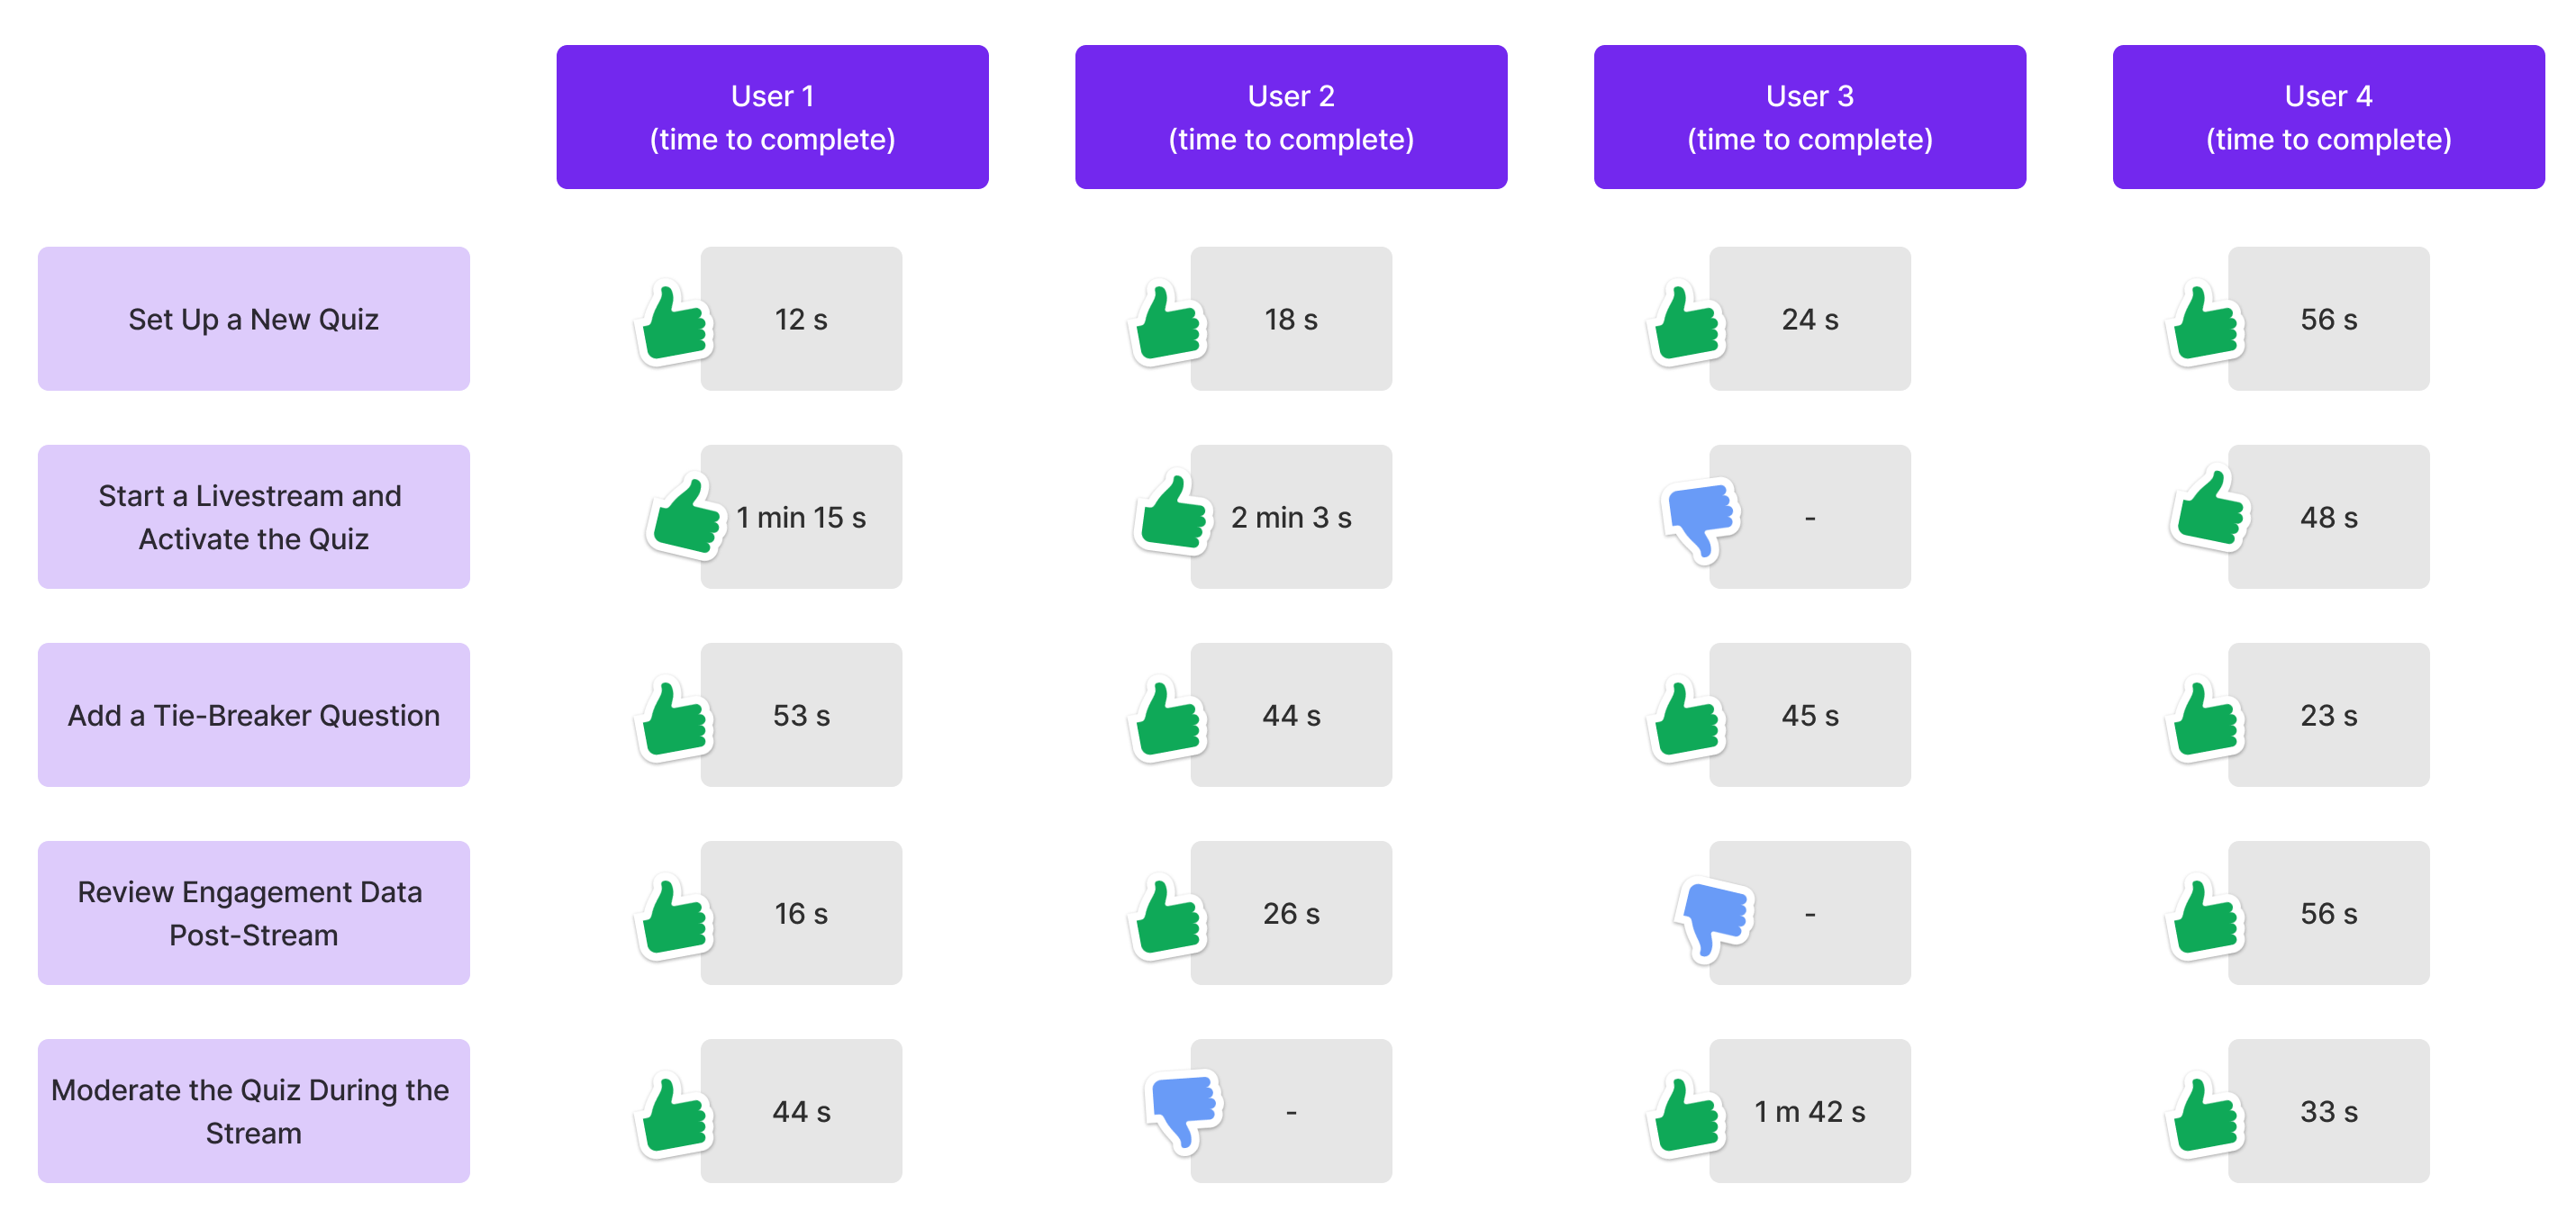Click the 12 s time cell
The image size is (2576, 1211).
coord(801,319)
